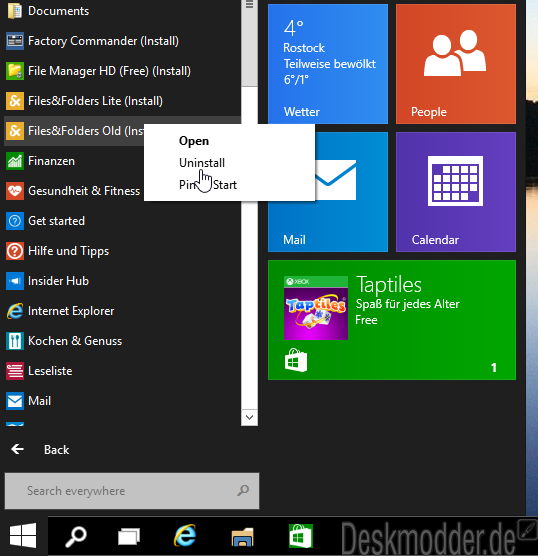Screen dimensions: 538x556
Task: Open the People tile
Action: pos(456,64)
